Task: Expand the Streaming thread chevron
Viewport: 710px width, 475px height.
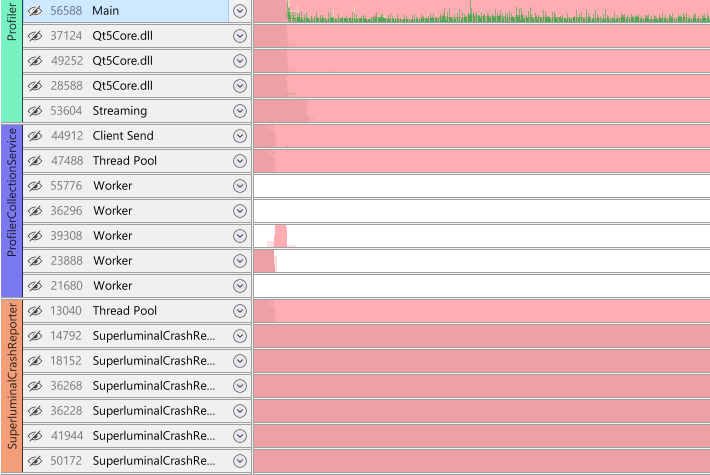Action: pos(239,111)
